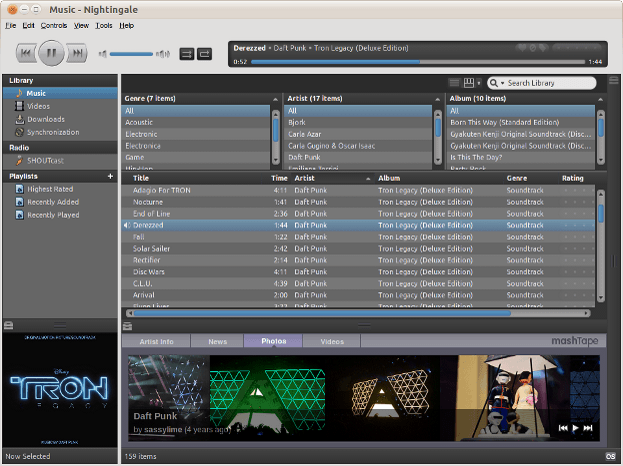Switch to filter pane view

tap(469, 83)
